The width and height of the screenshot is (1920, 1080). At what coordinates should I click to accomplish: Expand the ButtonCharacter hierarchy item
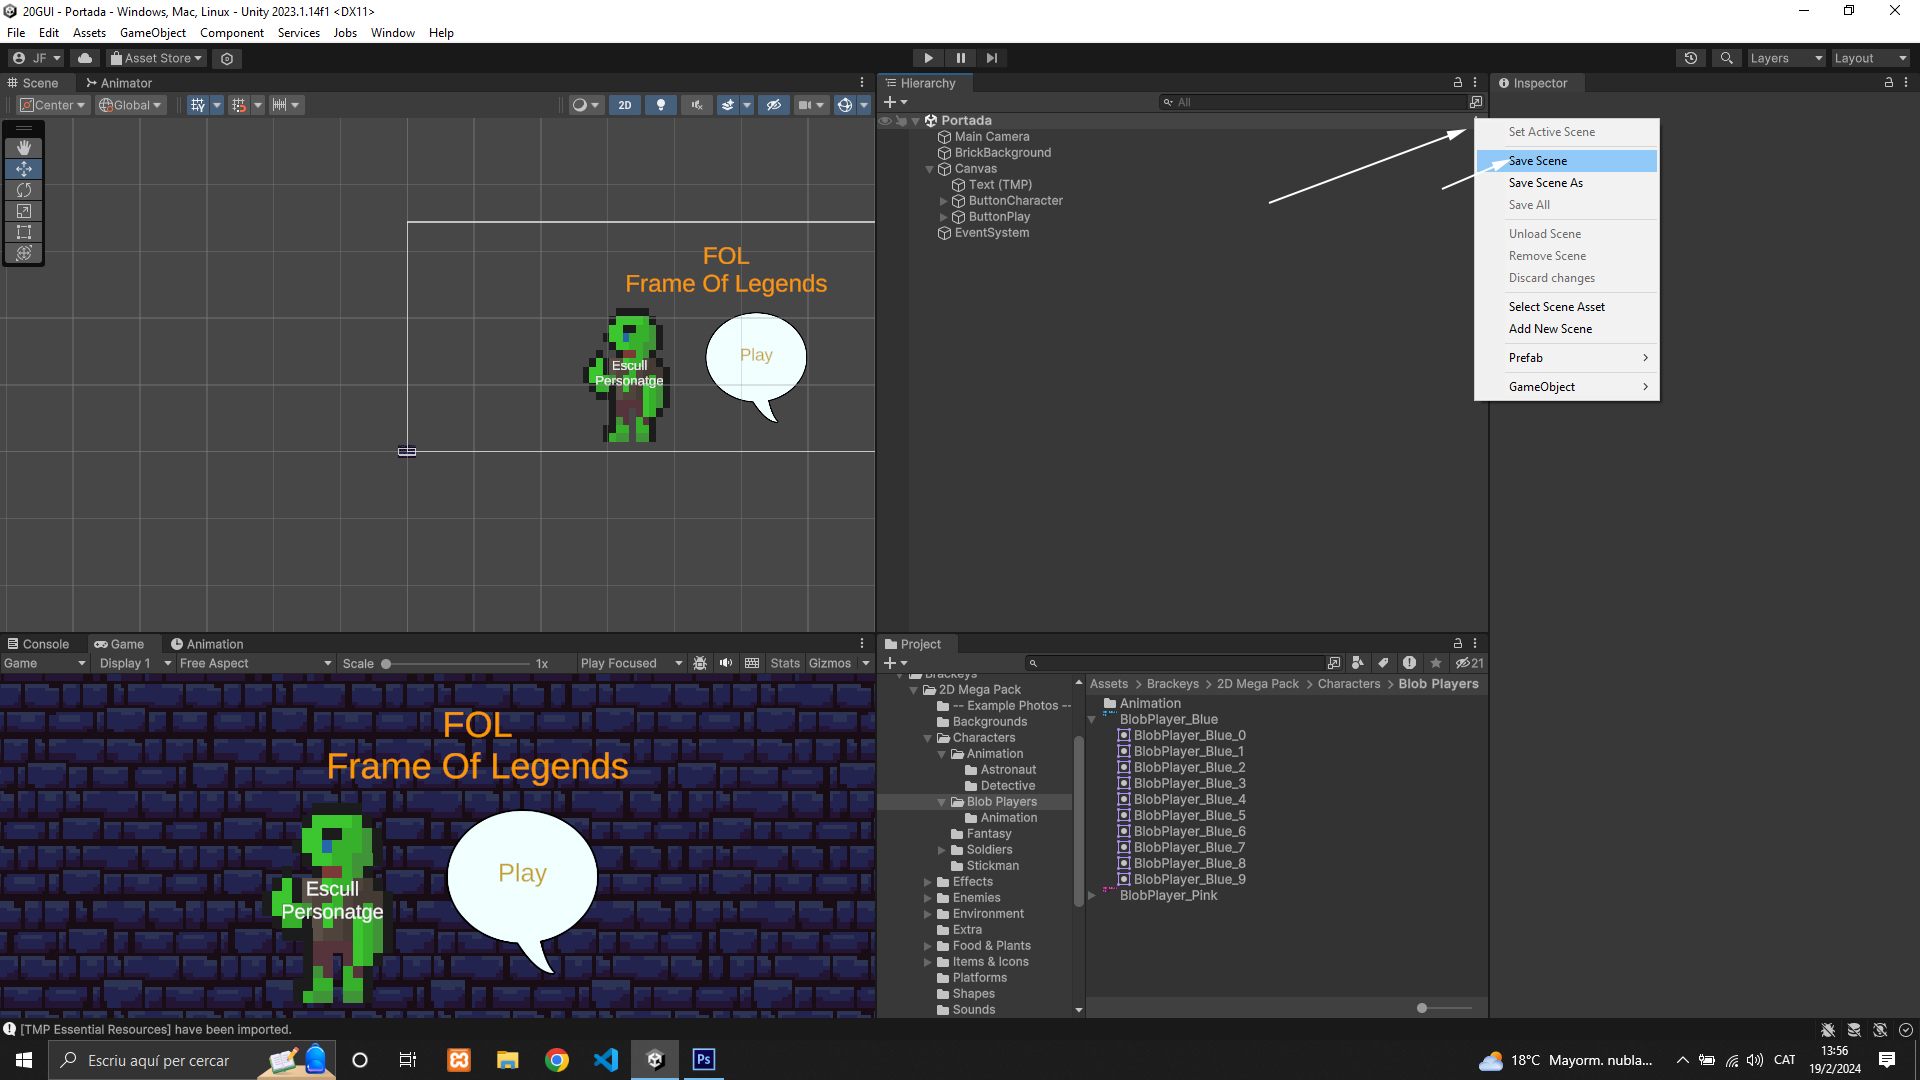(x=943, y=201)
